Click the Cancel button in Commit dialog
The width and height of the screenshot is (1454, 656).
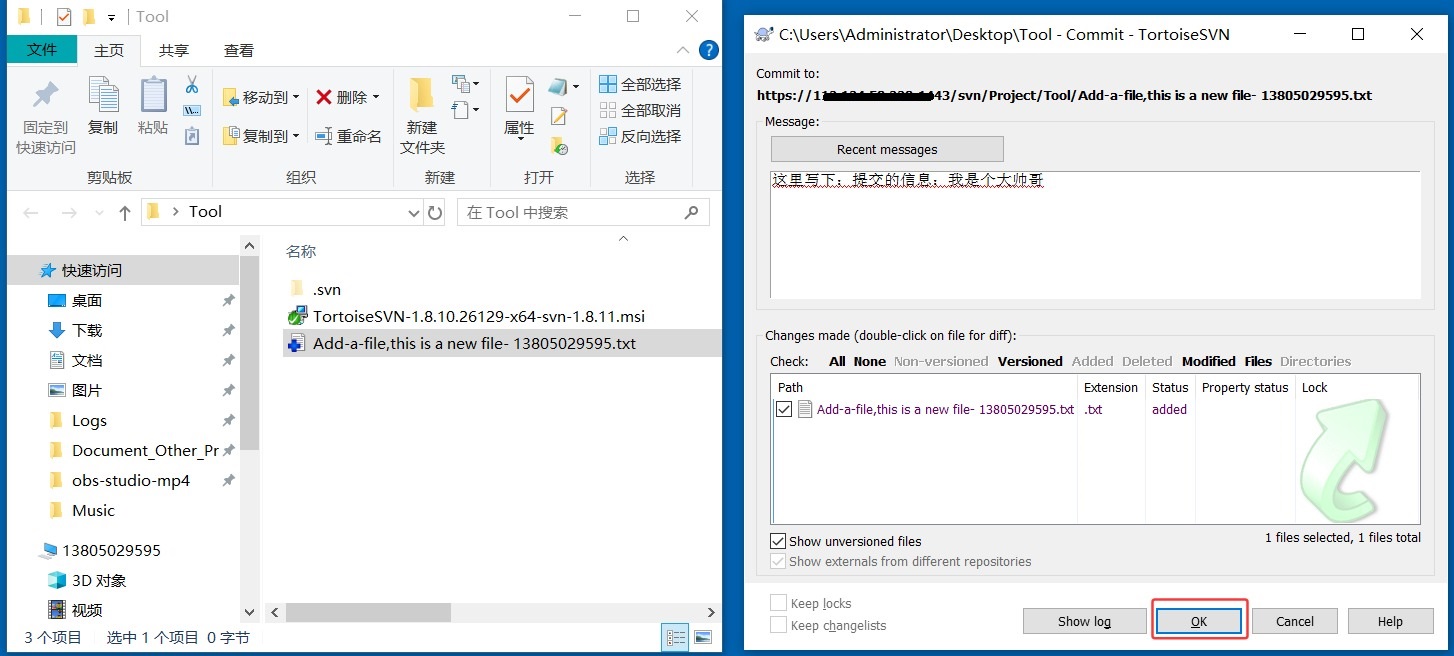coord(1295,621)
